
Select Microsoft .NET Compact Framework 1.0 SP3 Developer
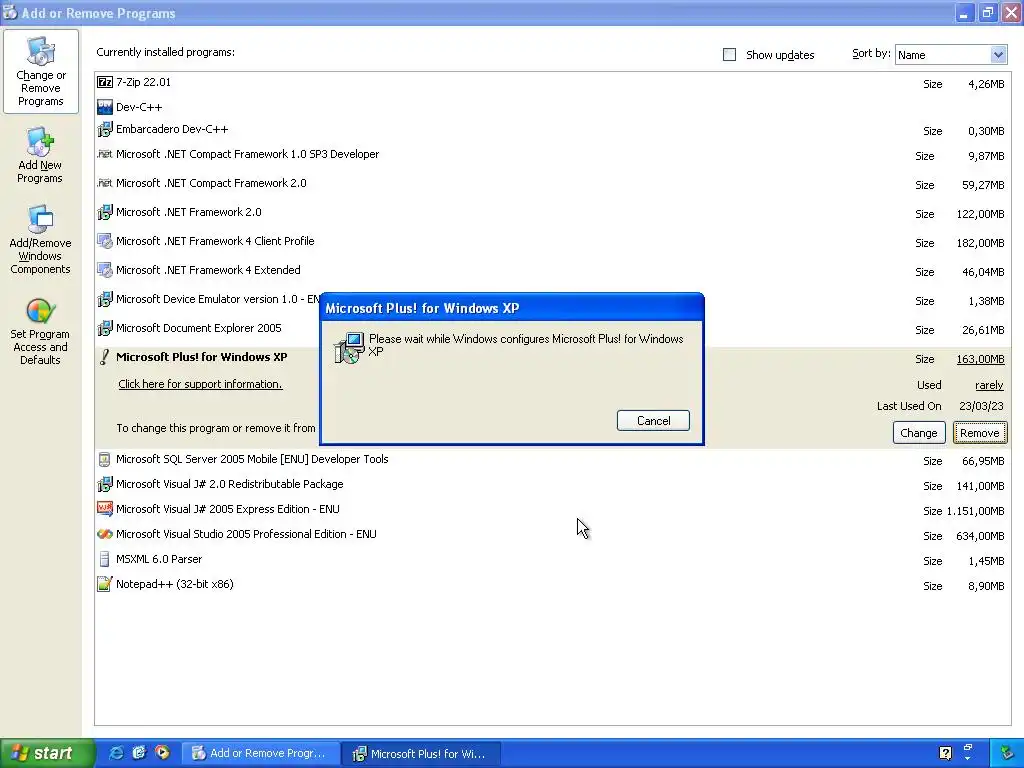click(x=552, y=155)
